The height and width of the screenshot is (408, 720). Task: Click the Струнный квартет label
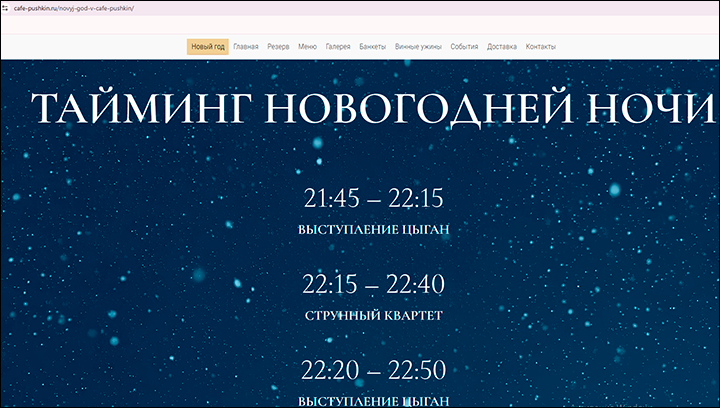coord(373,316)
